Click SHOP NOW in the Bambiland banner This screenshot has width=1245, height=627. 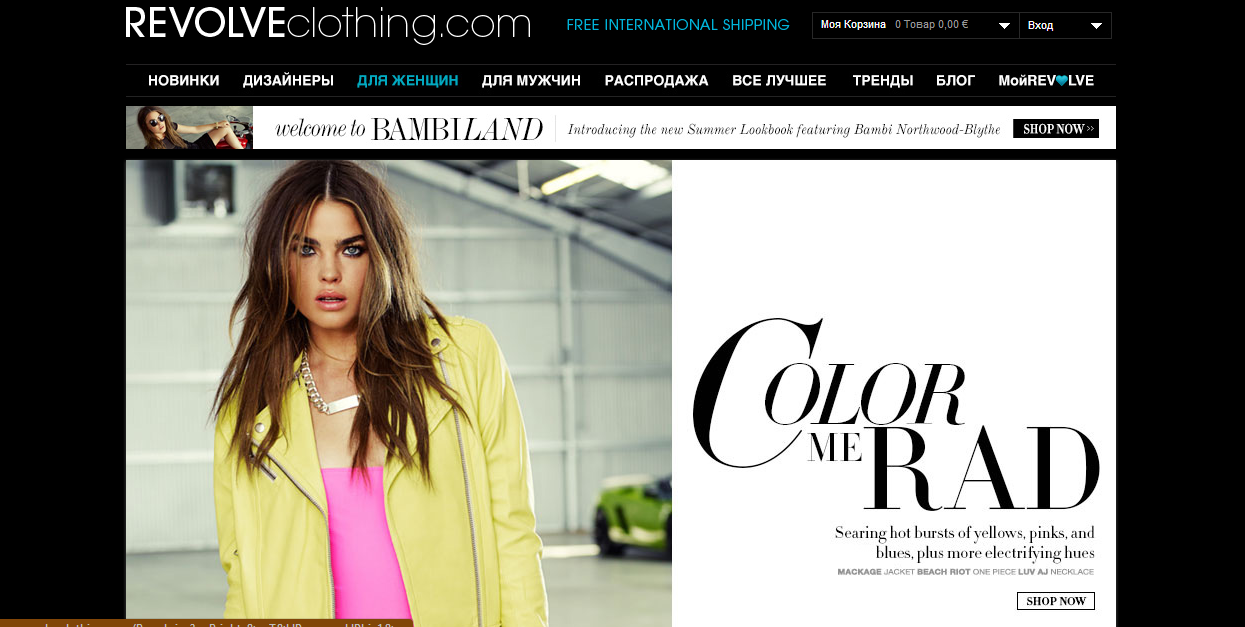[1055, 129]
